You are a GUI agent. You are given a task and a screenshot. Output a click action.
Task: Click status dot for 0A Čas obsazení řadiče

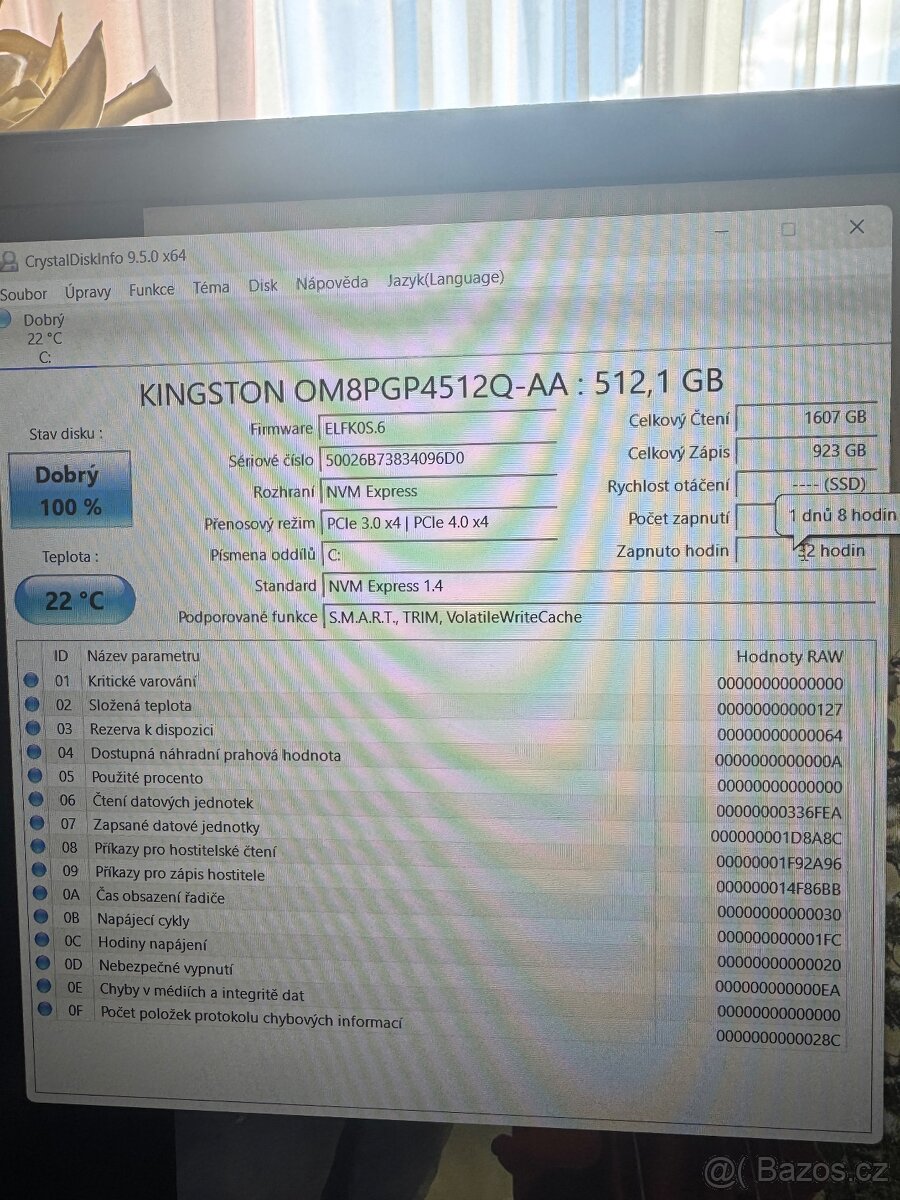click(40, 893)
